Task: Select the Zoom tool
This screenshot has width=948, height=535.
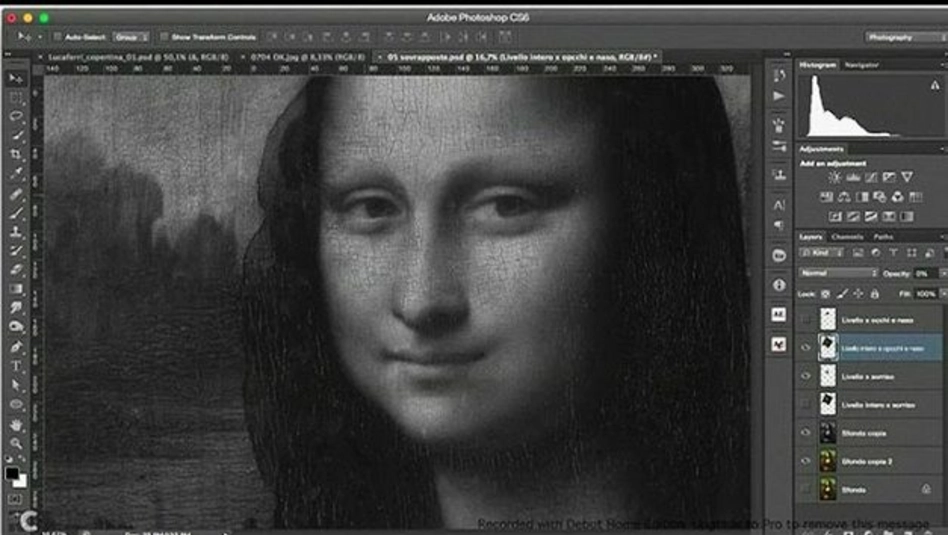Action: (16, 443)
